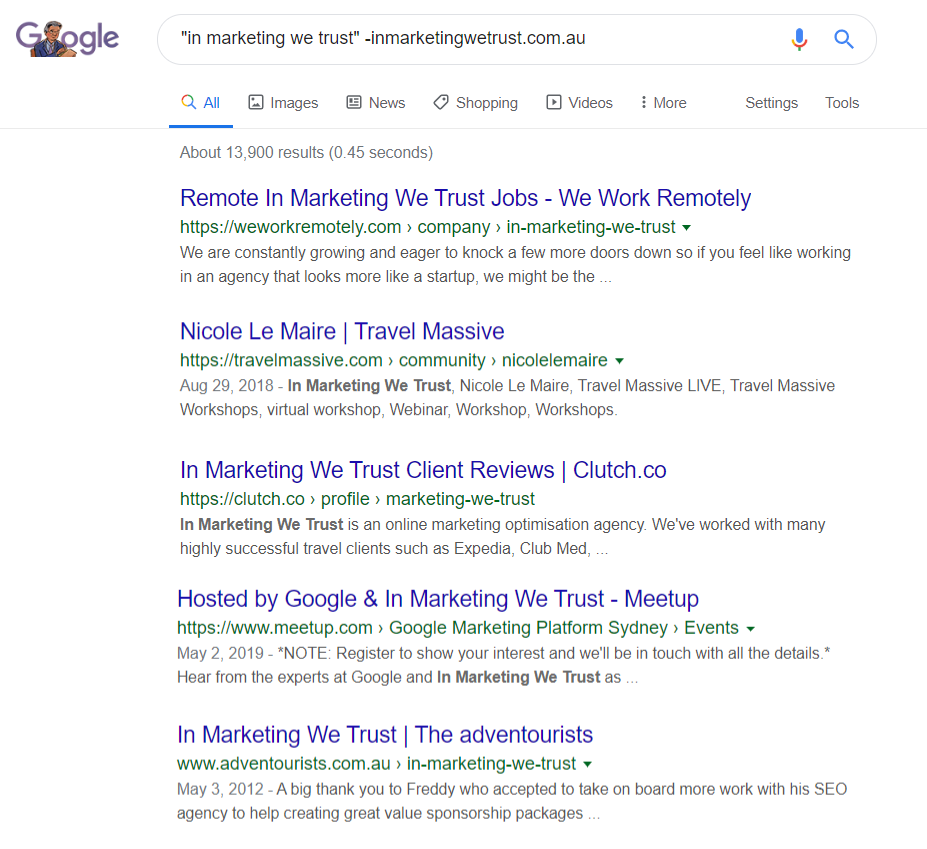Switch to the Videos tab
The width and height of the screenshot is (927, 849).
(579, 103)
